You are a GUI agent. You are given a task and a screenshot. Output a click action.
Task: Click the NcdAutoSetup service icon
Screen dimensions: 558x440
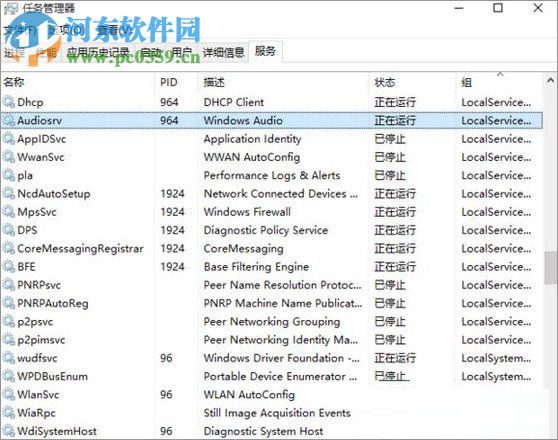tap(9, 194)
